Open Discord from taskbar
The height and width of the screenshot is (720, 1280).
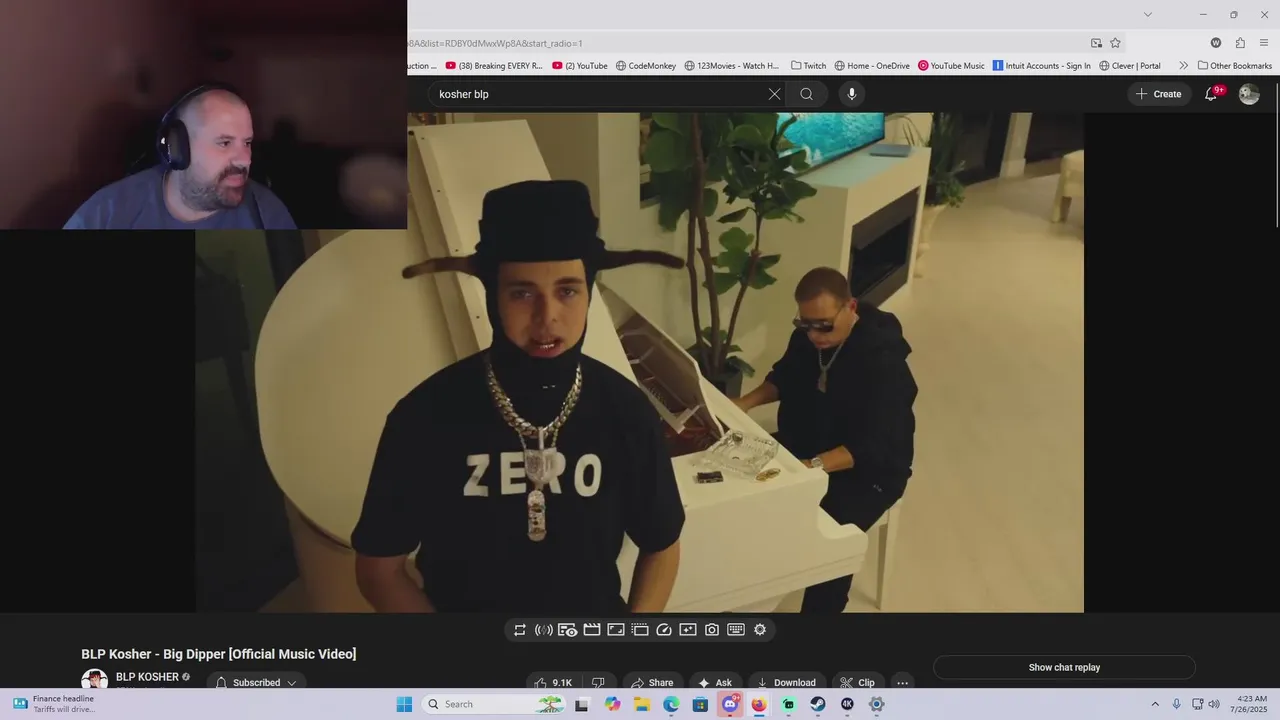(x=730, y=704)
